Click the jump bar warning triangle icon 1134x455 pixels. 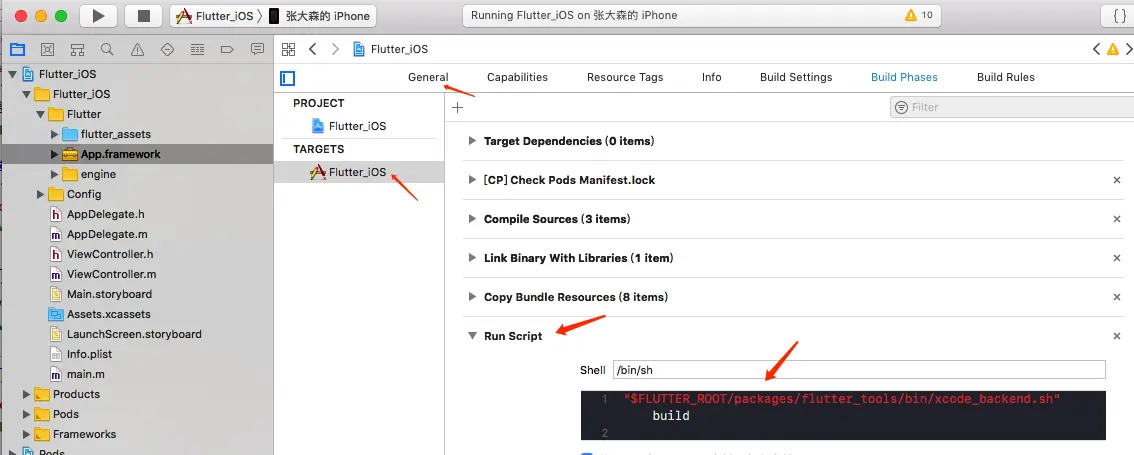[x=1113, y=49]
